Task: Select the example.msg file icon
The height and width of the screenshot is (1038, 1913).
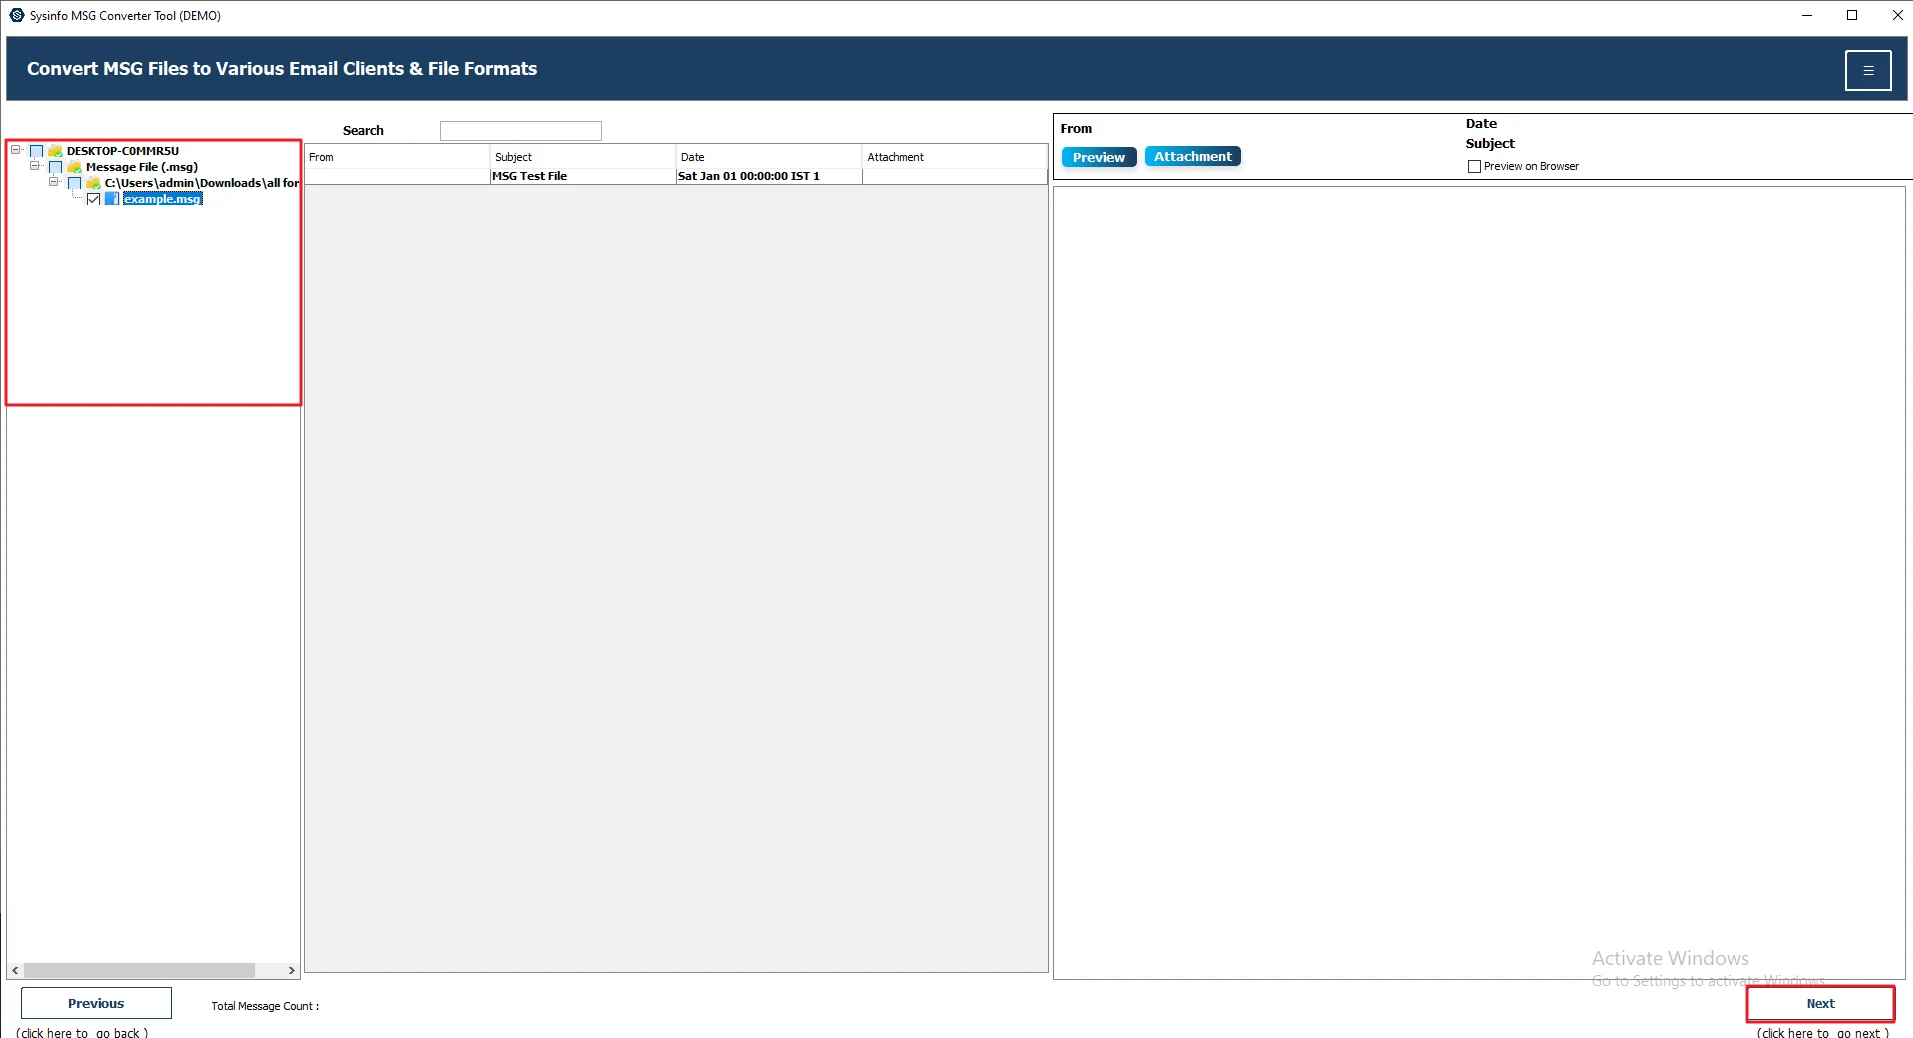Action: 112,199
